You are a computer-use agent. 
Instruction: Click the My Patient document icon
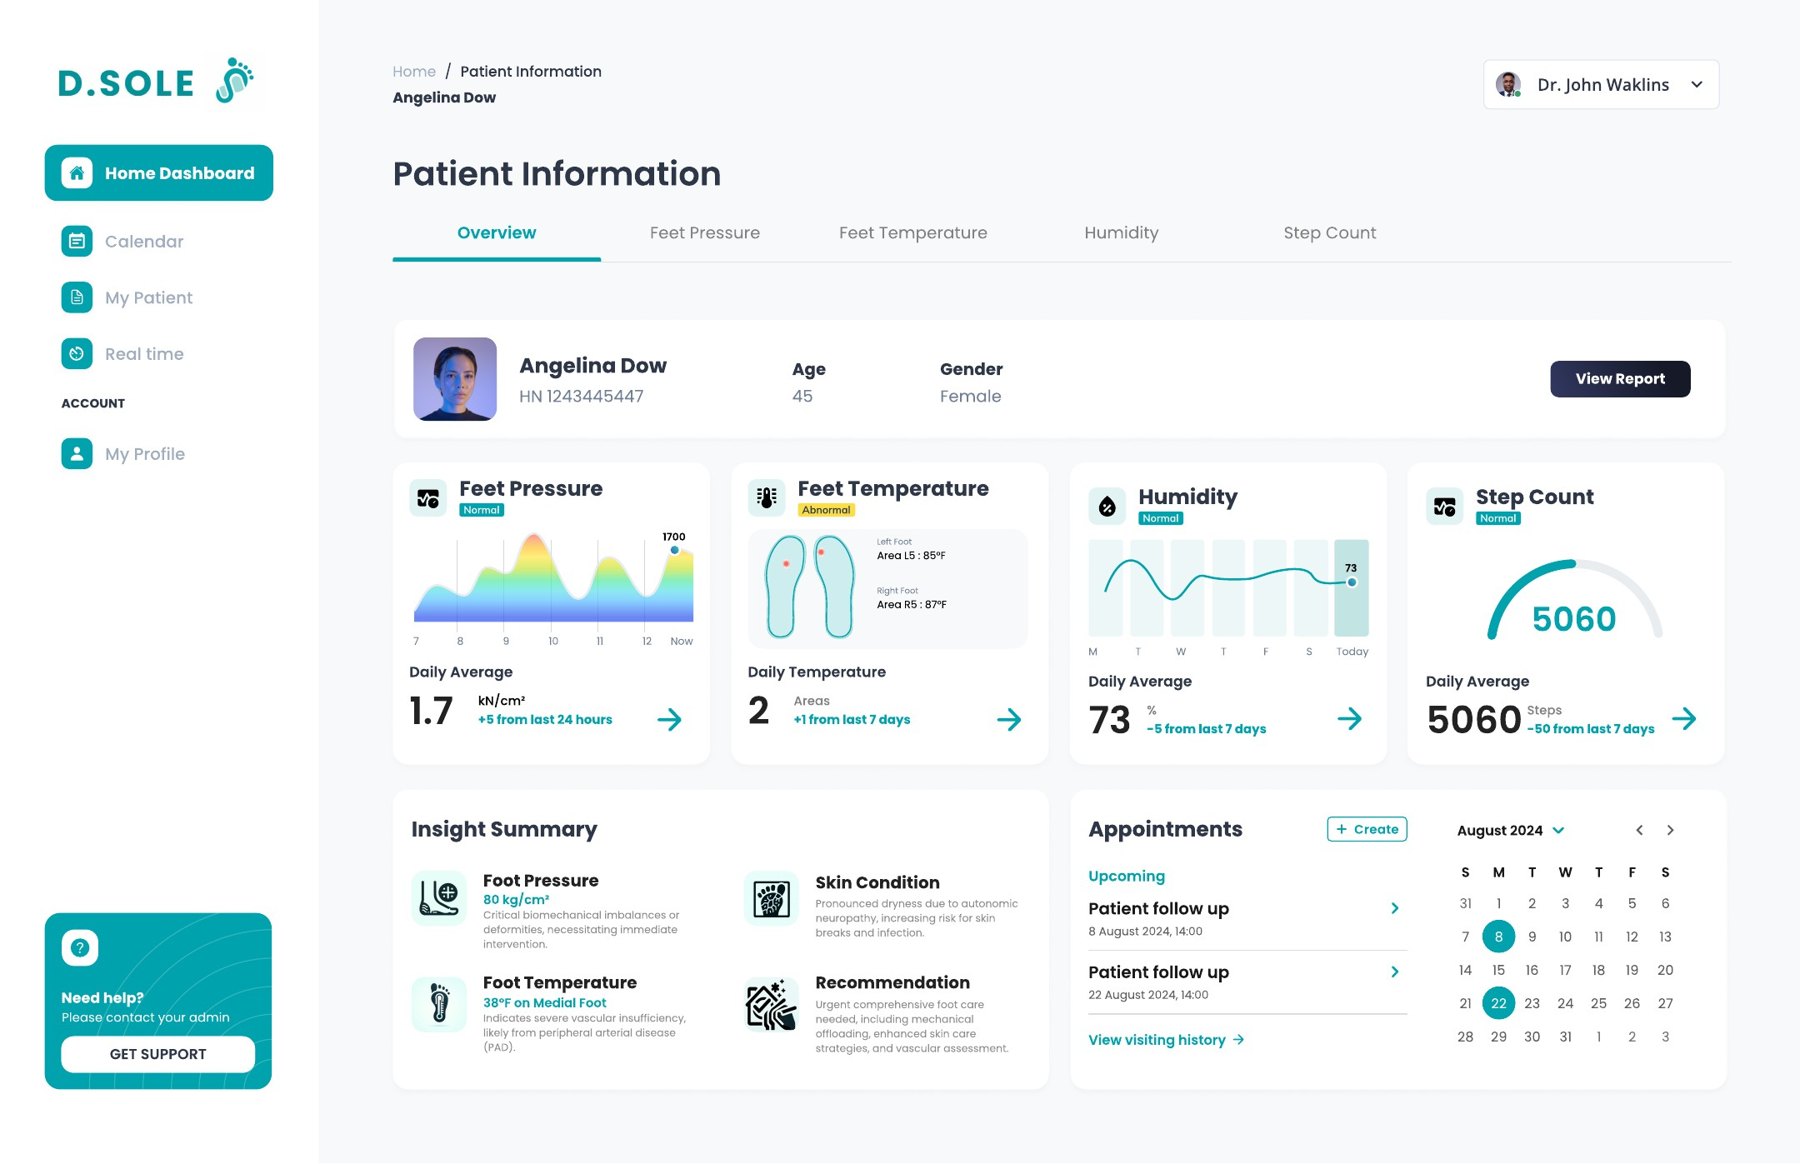pos(77,297)
